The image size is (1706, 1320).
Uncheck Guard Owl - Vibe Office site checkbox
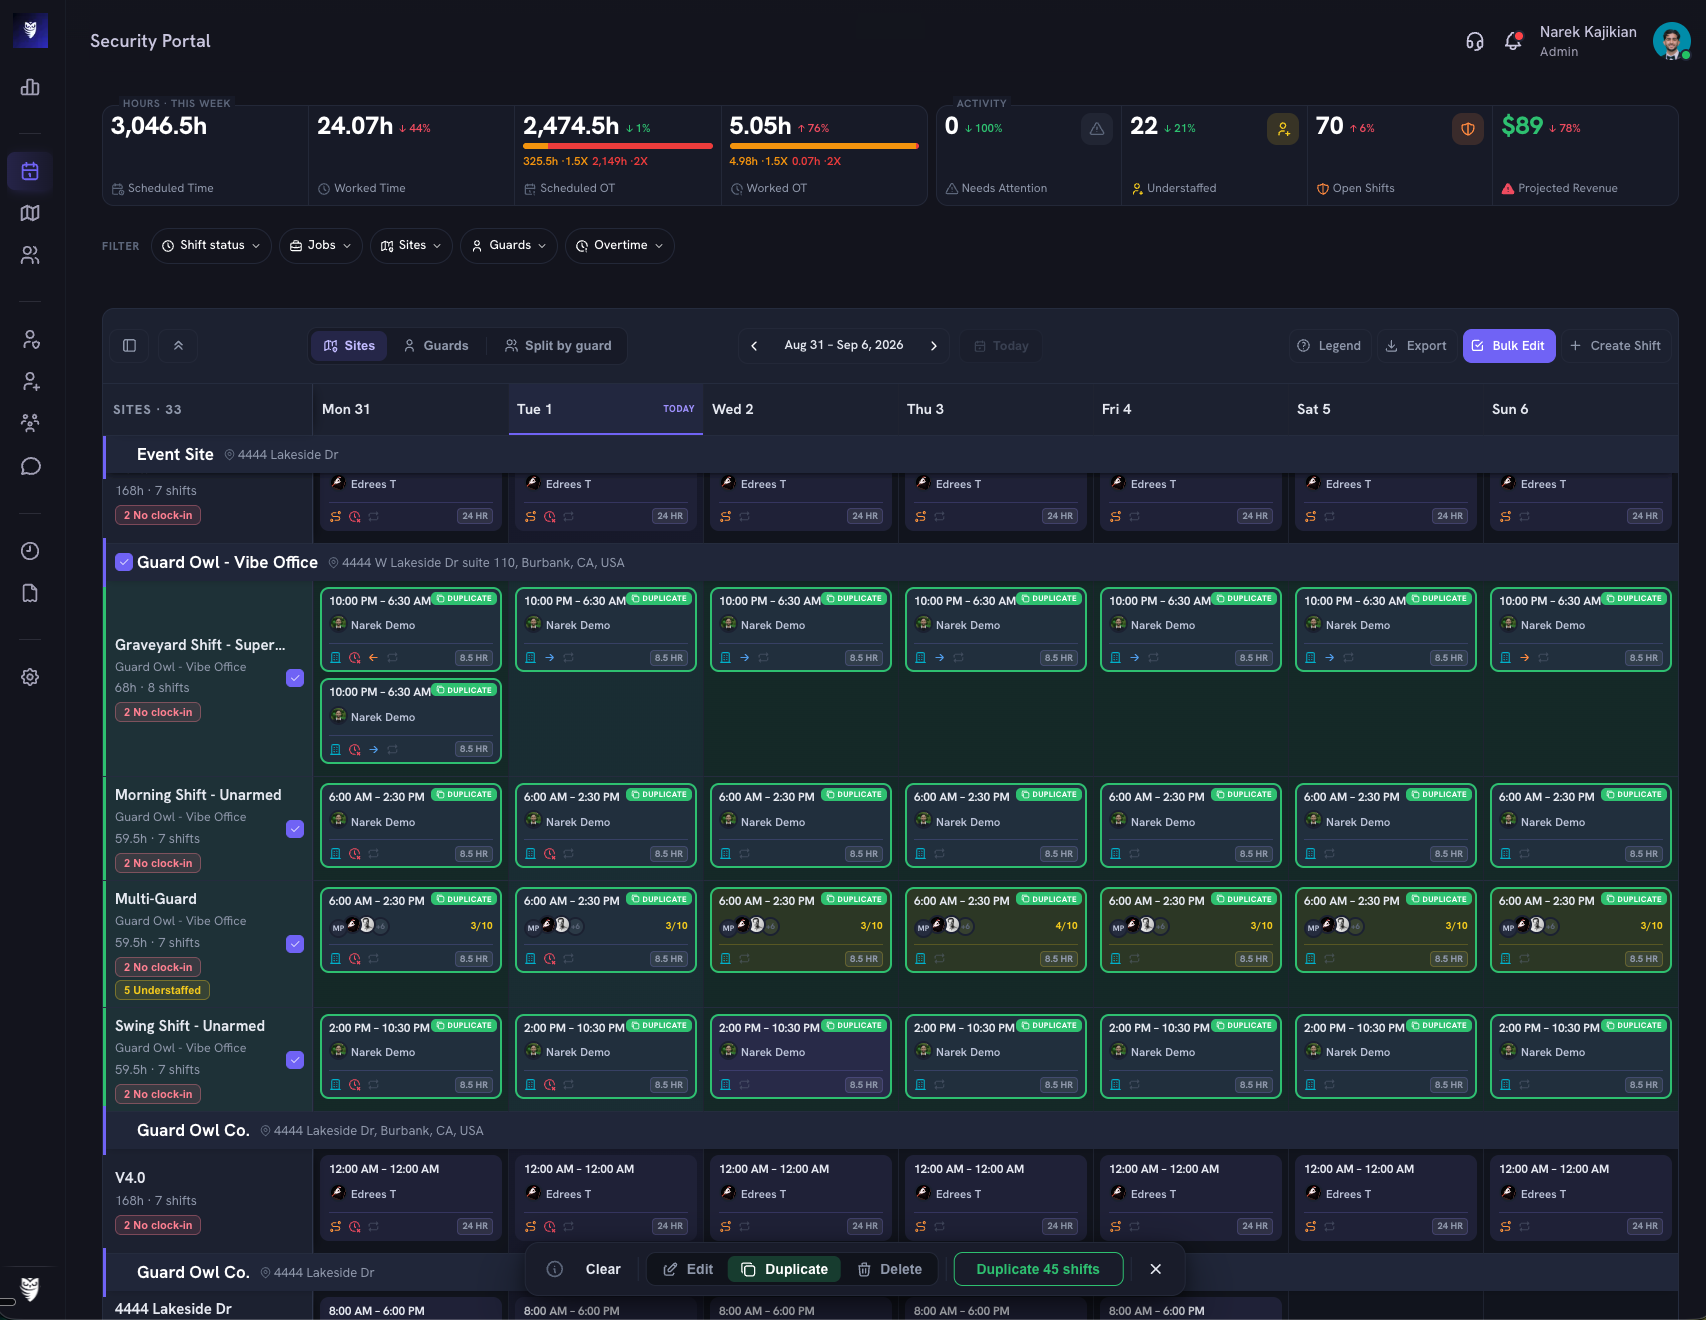coord(124,562)
